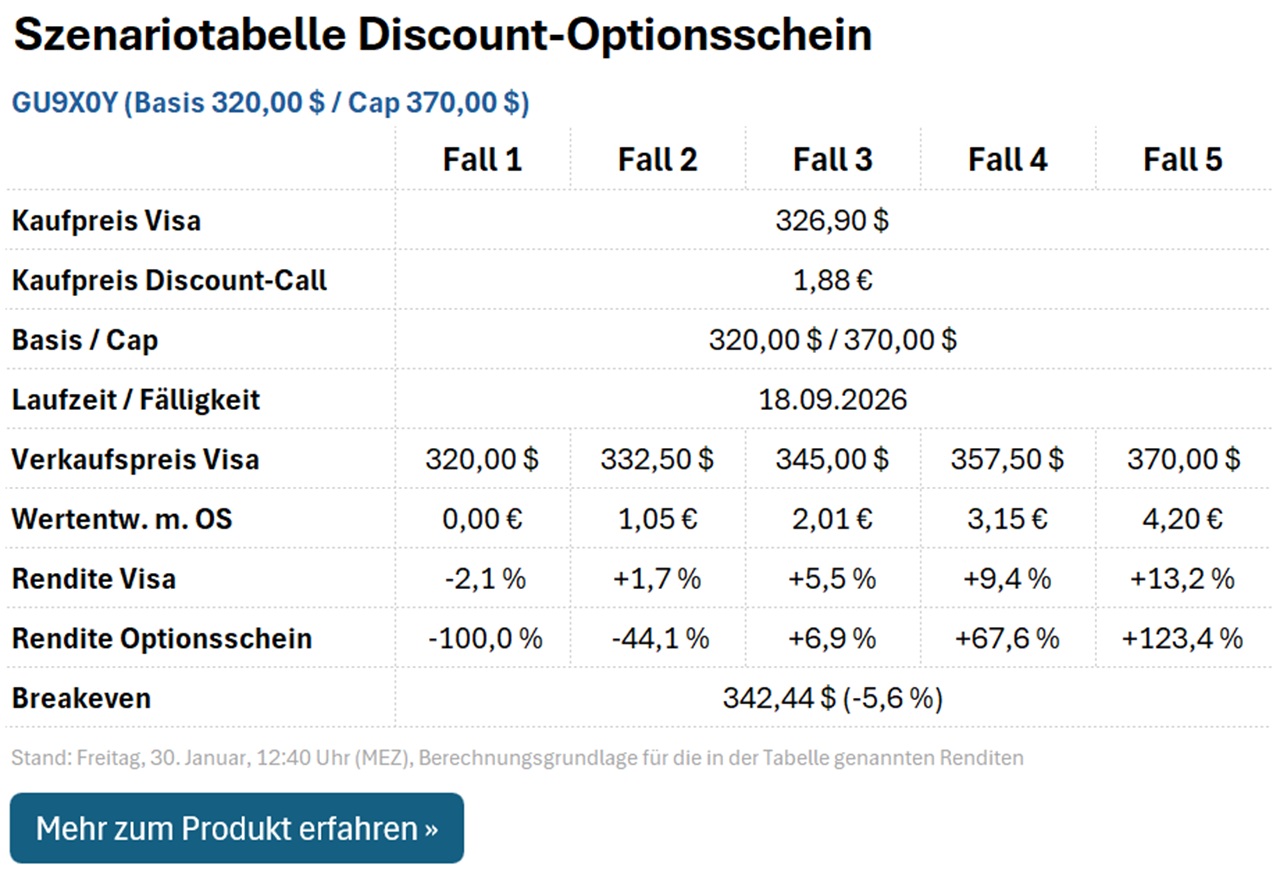
Task: Click the 370,00 $ Verkaufspreis under Fall 5
Action: [x=1183, y=458]
